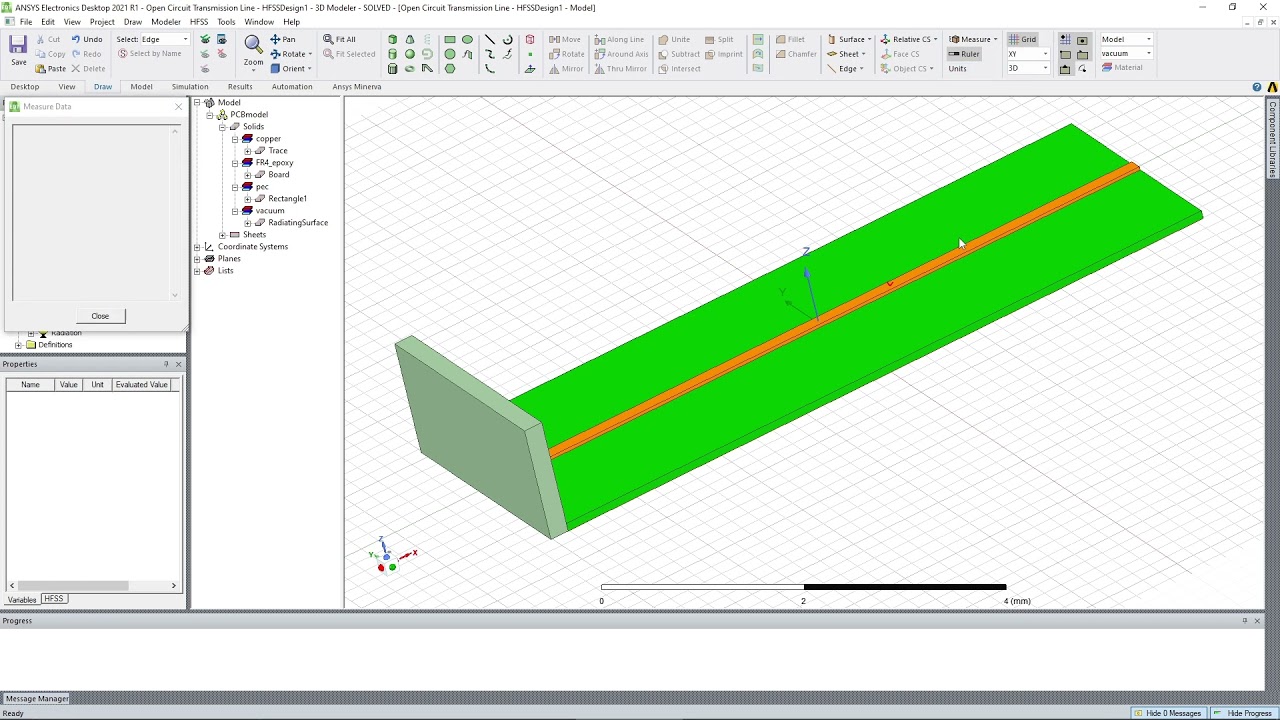The image size is (1280, 720).
Task: Expand the Coordinate Systems tree node
Action: [x=197, y=247]
